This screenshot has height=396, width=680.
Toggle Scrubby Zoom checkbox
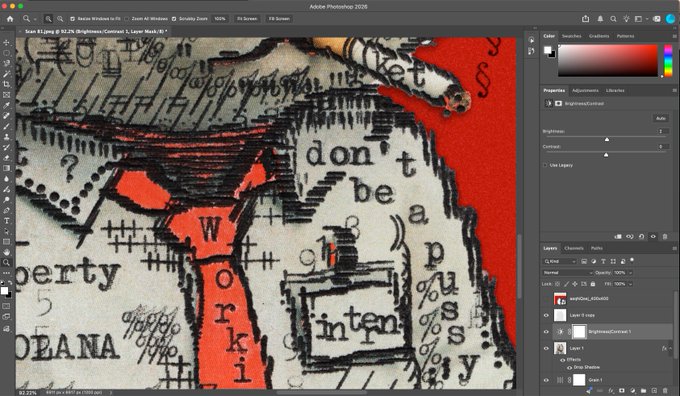pyautogui.click(x=174, y=19)
